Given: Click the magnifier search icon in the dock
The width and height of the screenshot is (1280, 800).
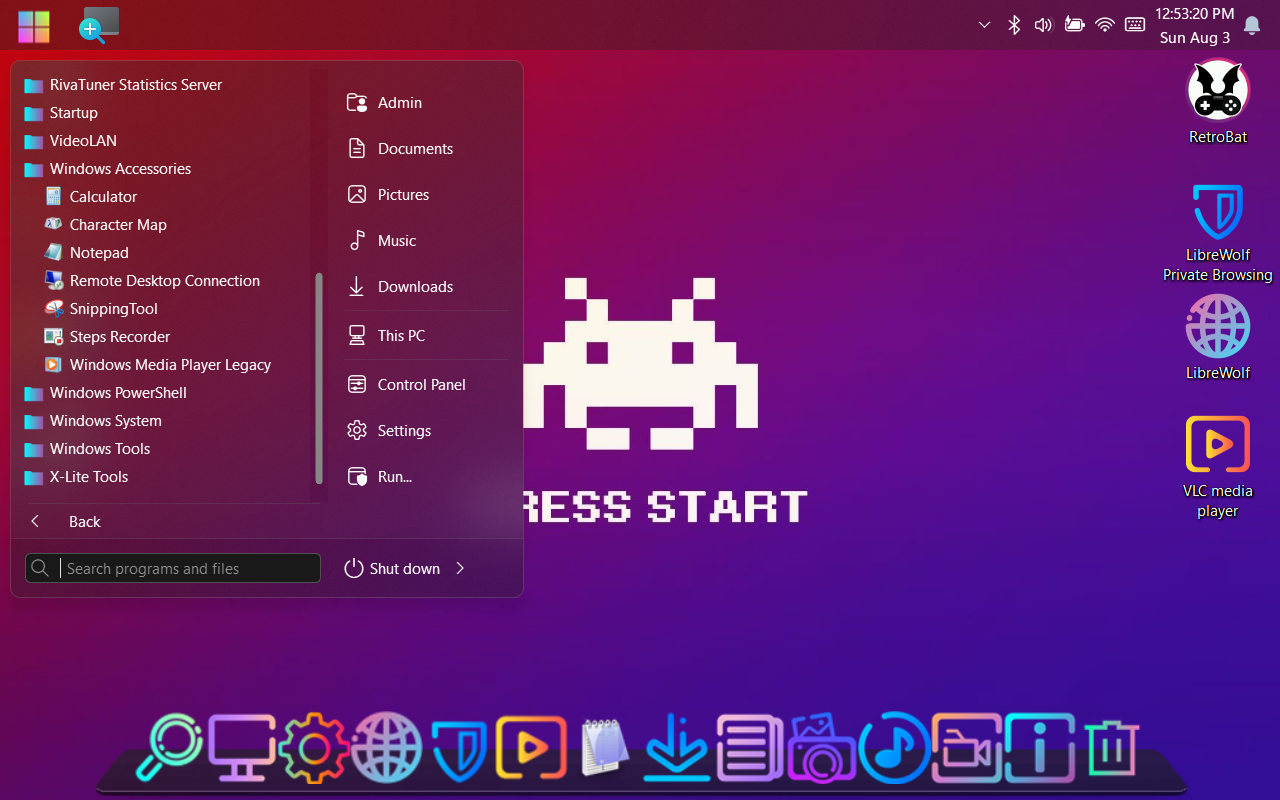Looking at the screenshot, I should pyautogui.click(x=169, y=747).
